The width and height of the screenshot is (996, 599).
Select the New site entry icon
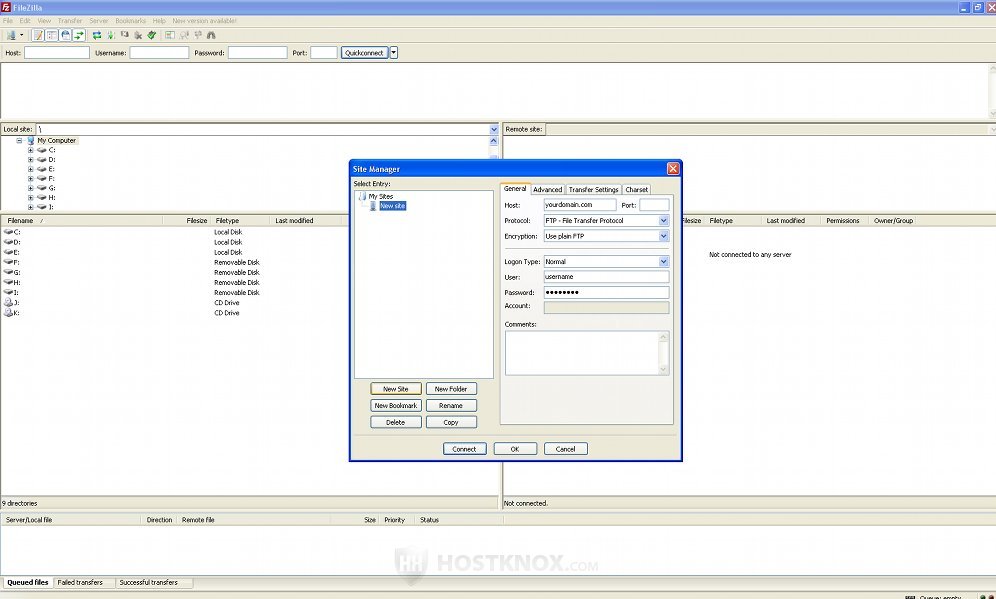coord(373,206)
